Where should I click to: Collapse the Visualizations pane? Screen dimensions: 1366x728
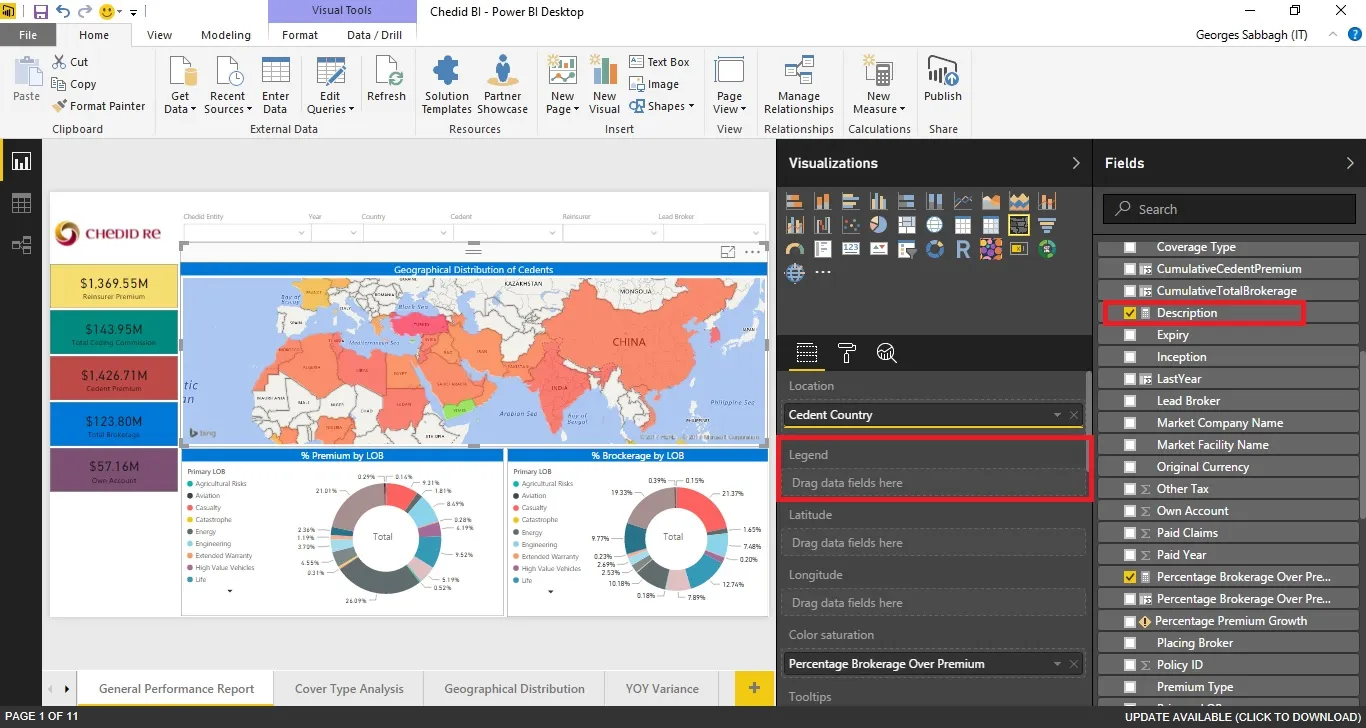tap(1076, 163)
